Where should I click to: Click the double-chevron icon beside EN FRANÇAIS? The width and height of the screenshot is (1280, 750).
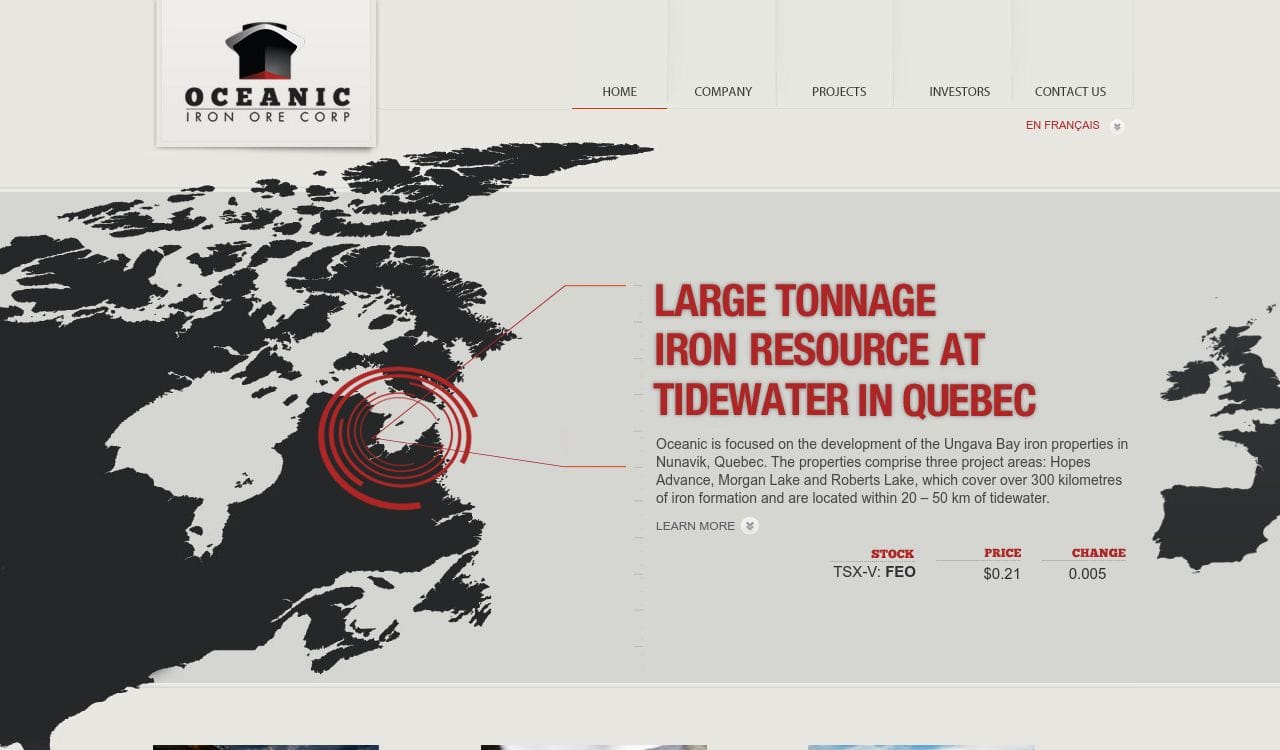point(1117,127)
